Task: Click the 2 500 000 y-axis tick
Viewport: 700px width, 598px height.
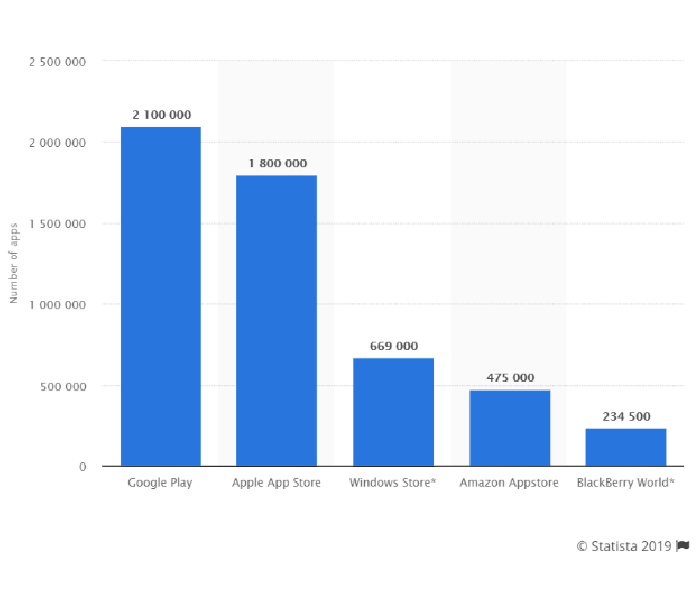Action: (x=58, y=62)
